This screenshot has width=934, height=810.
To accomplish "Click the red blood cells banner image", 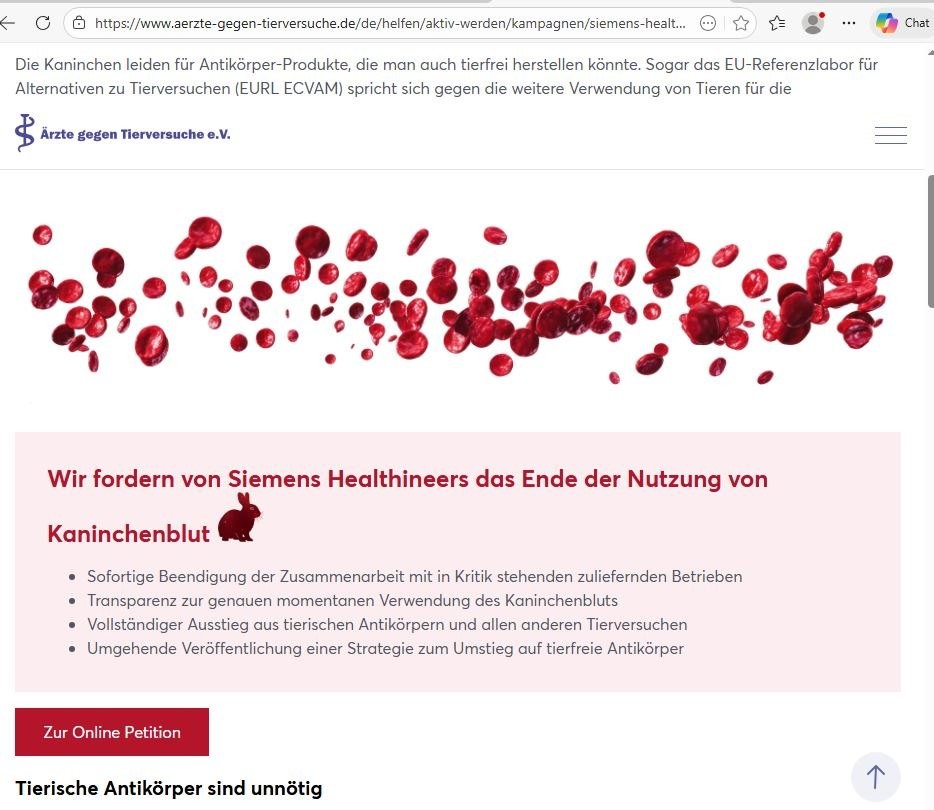I will click(460, 300).
